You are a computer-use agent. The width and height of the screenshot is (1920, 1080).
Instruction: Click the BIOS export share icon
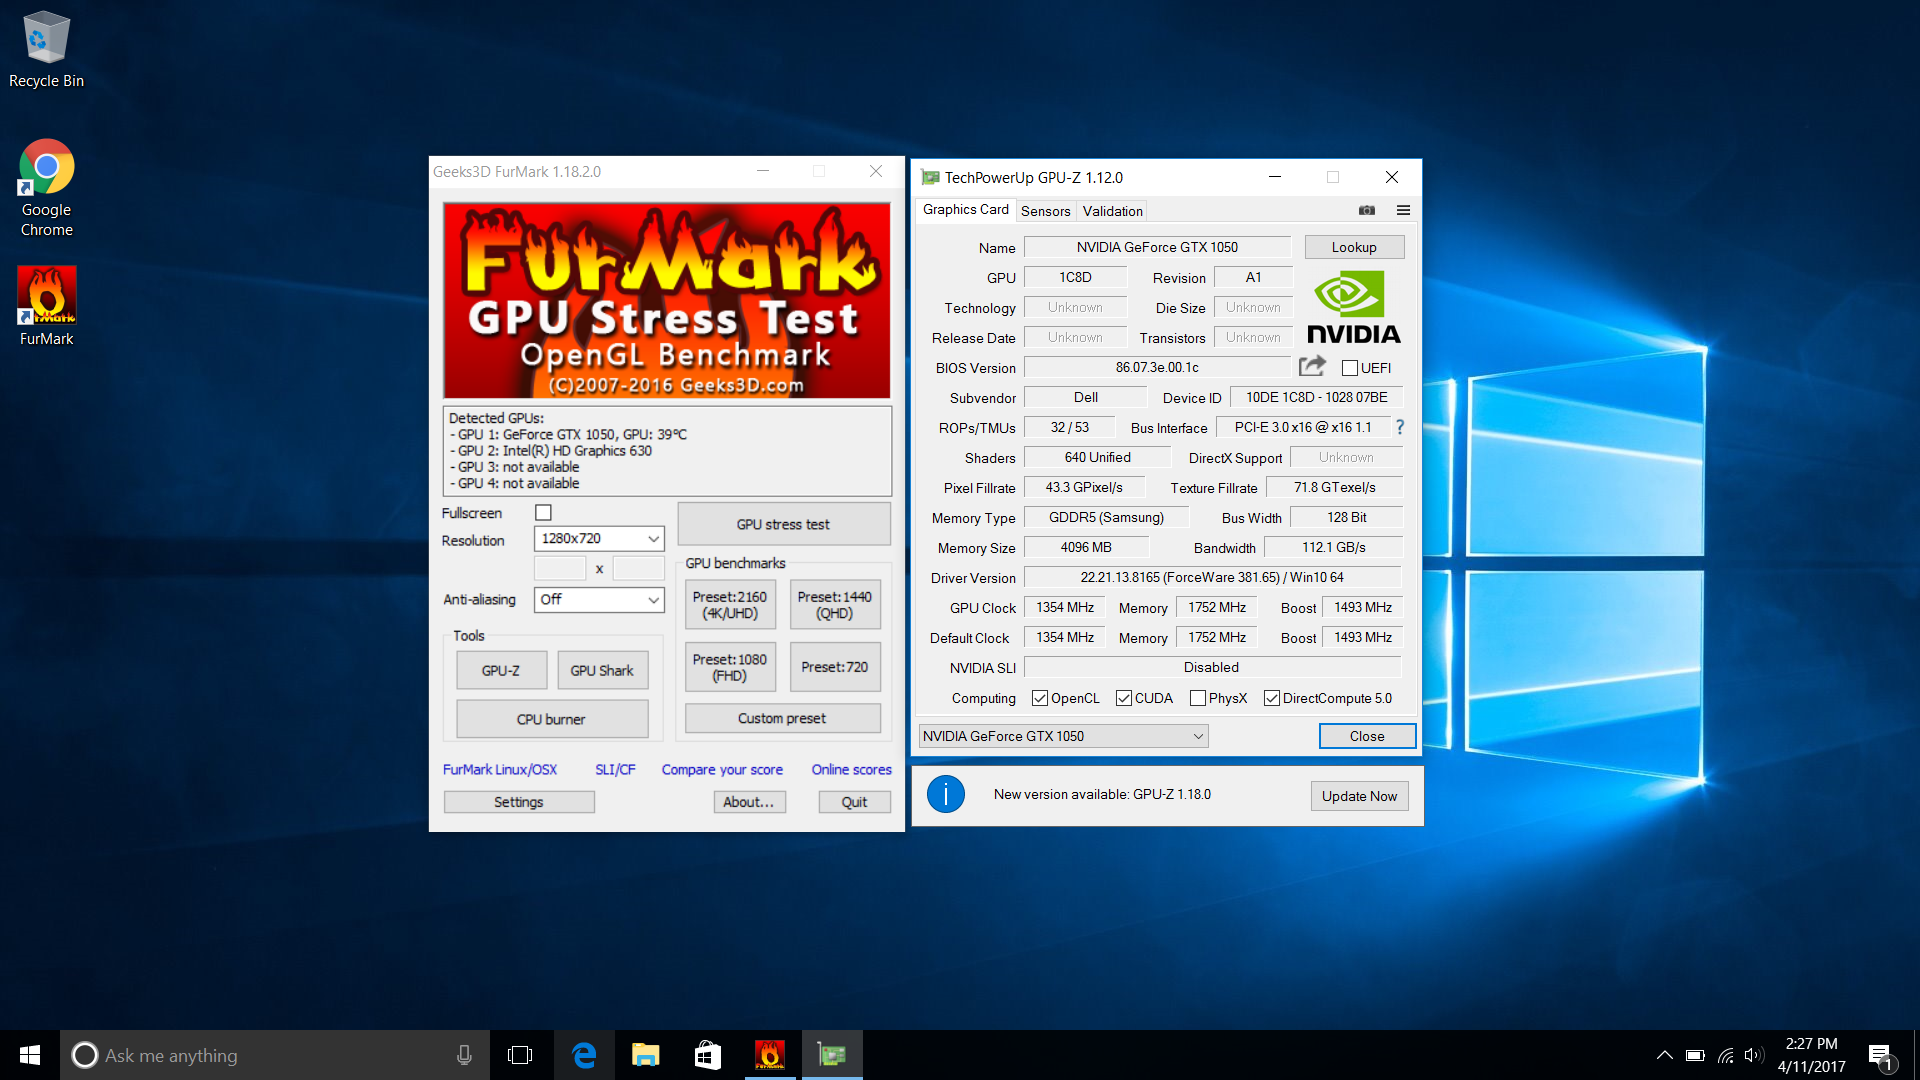tap(1312, 366)
